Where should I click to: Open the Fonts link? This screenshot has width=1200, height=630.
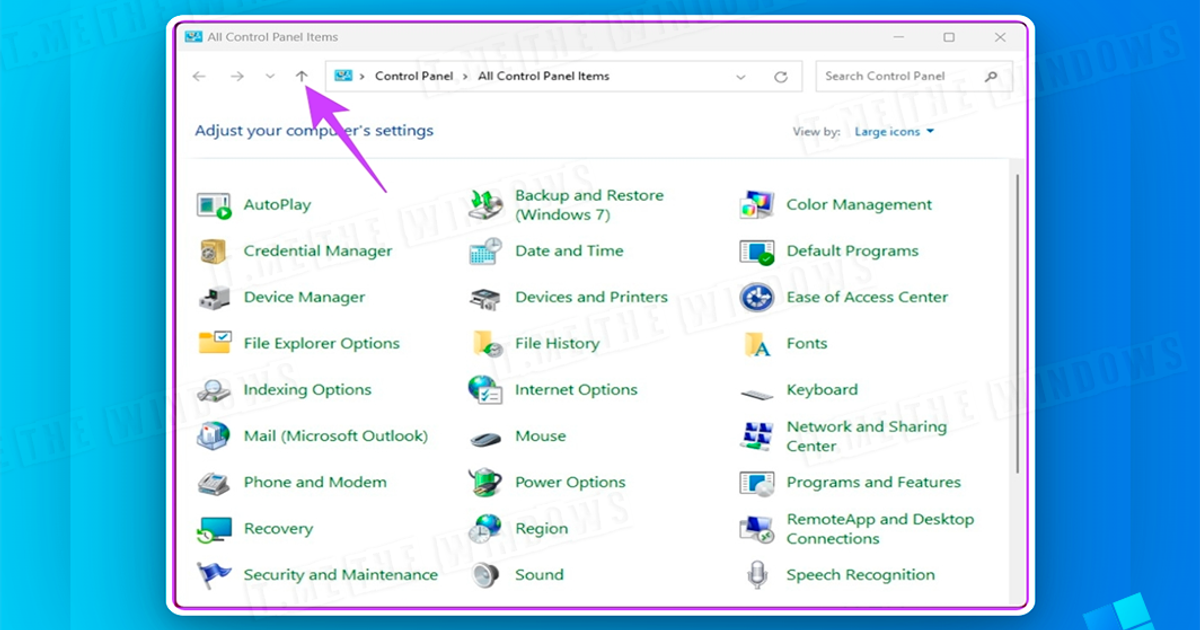(x=807, y=343)
